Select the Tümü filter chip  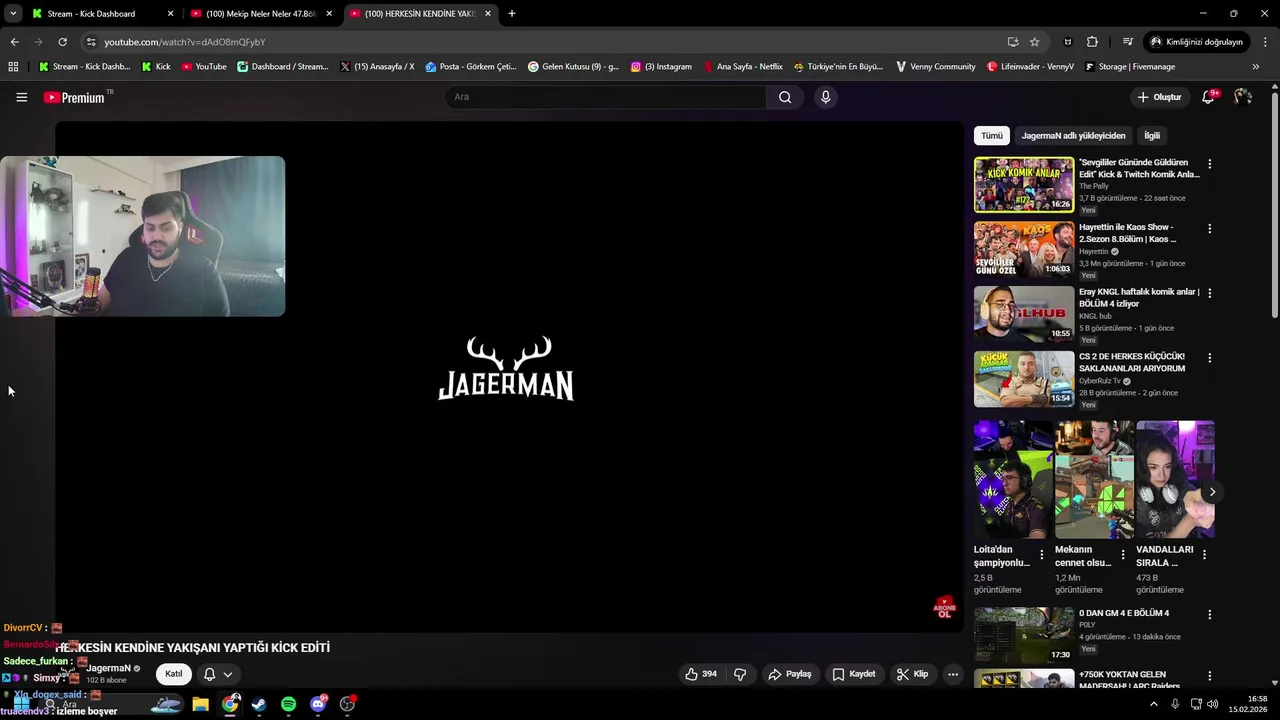pos(991,136)
